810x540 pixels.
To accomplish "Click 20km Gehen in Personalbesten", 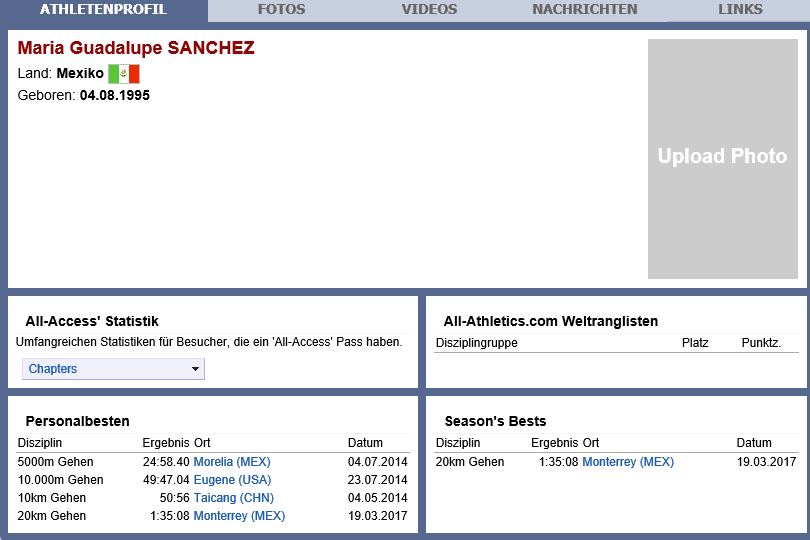I will [x=52, y=516].
